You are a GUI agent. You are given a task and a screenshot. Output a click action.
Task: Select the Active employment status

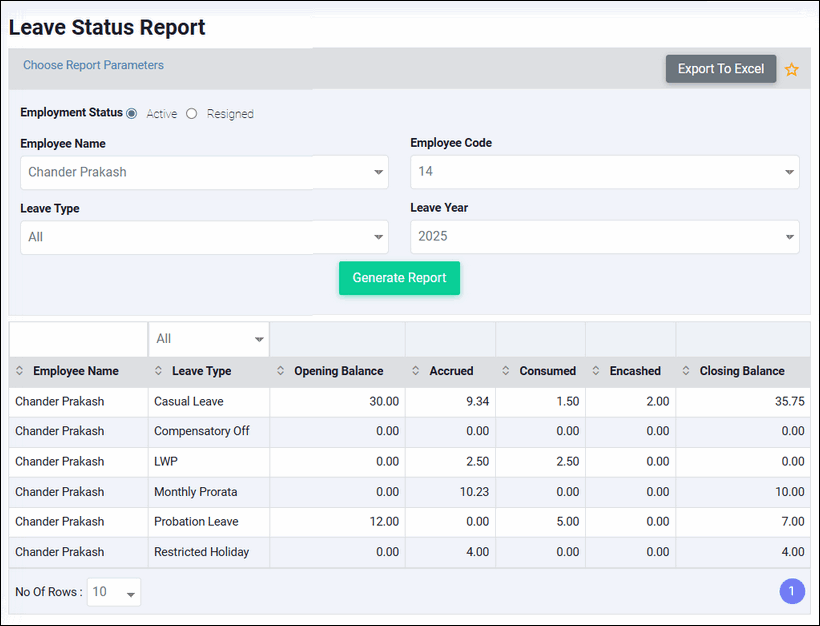click(132, 114)
